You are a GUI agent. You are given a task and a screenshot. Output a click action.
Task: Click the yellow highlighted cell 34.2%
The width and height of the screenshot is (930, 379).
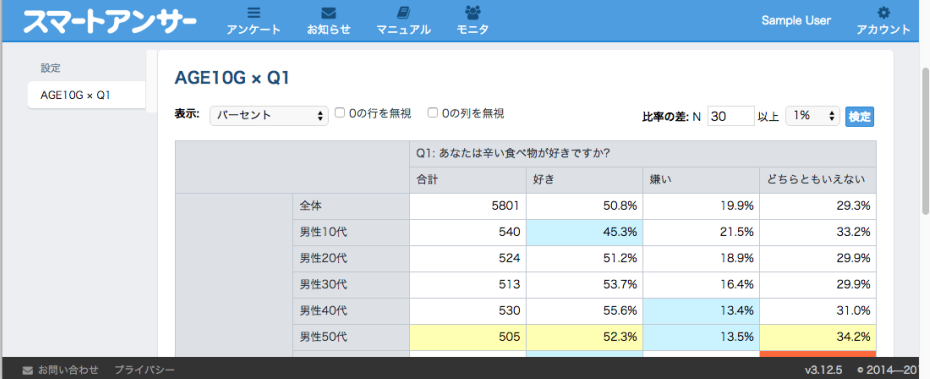(818, 337)
